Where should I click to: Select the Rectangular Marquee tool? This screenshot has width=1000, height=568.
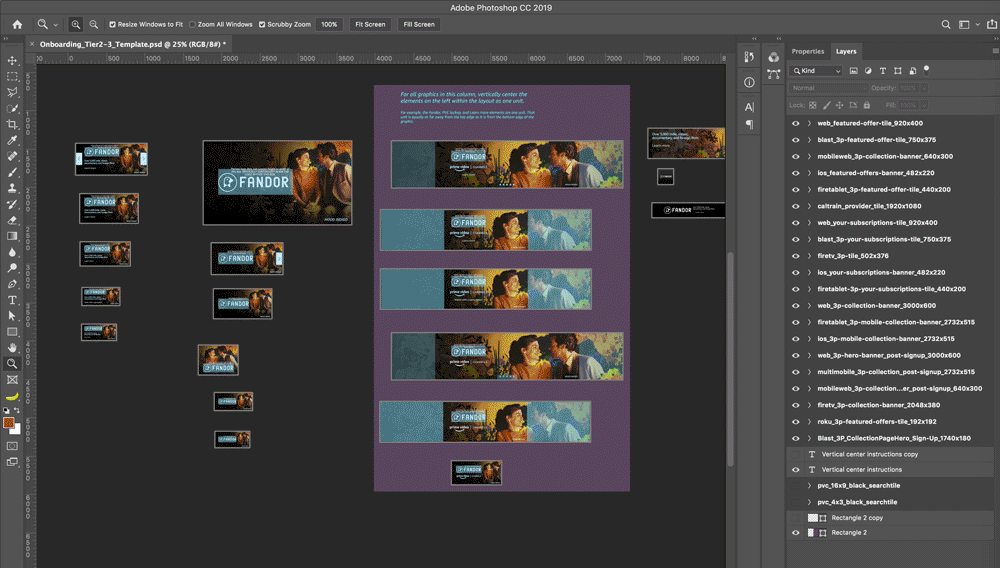coord(12,76)
